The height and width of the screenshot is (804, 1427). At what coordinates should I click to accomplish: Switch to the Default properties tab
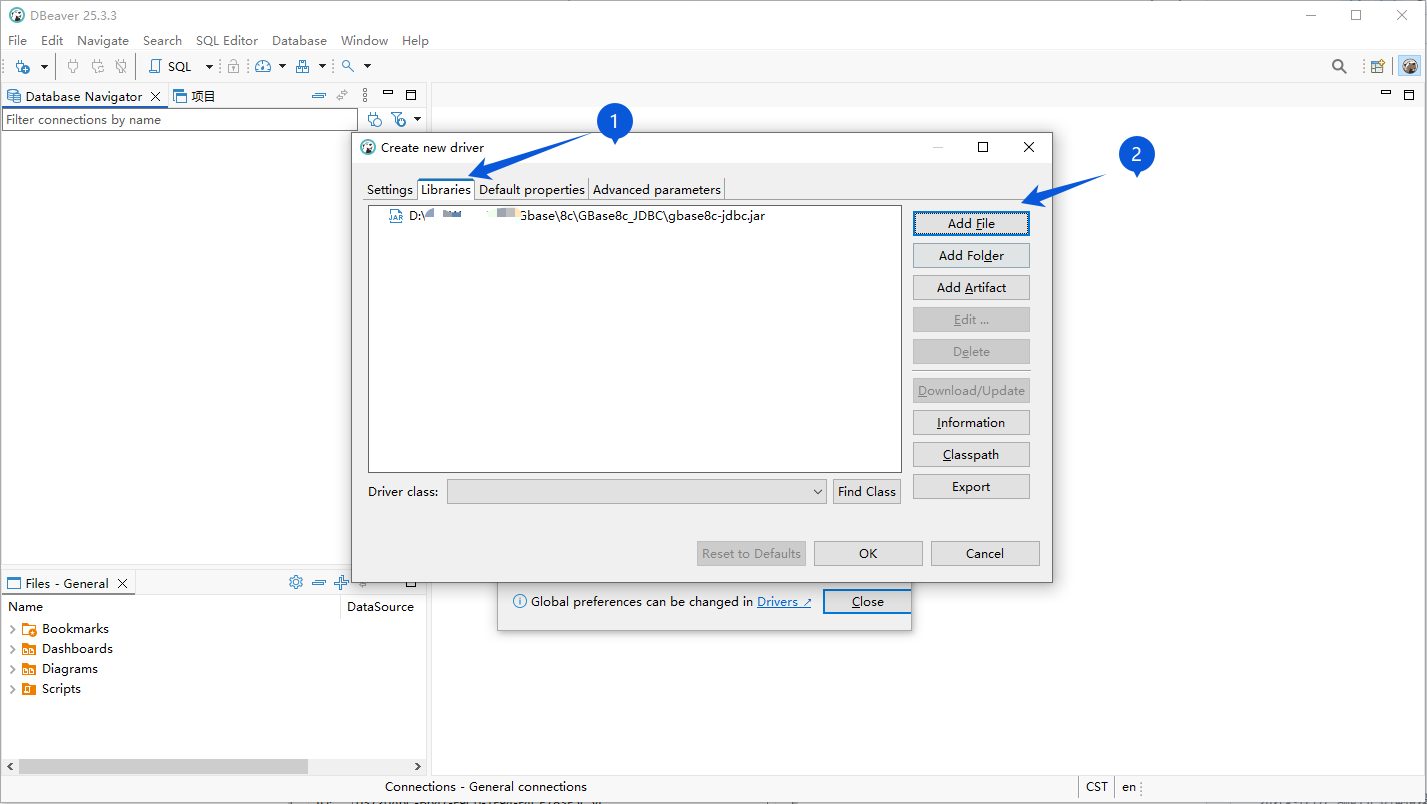(x=532, y=190)
